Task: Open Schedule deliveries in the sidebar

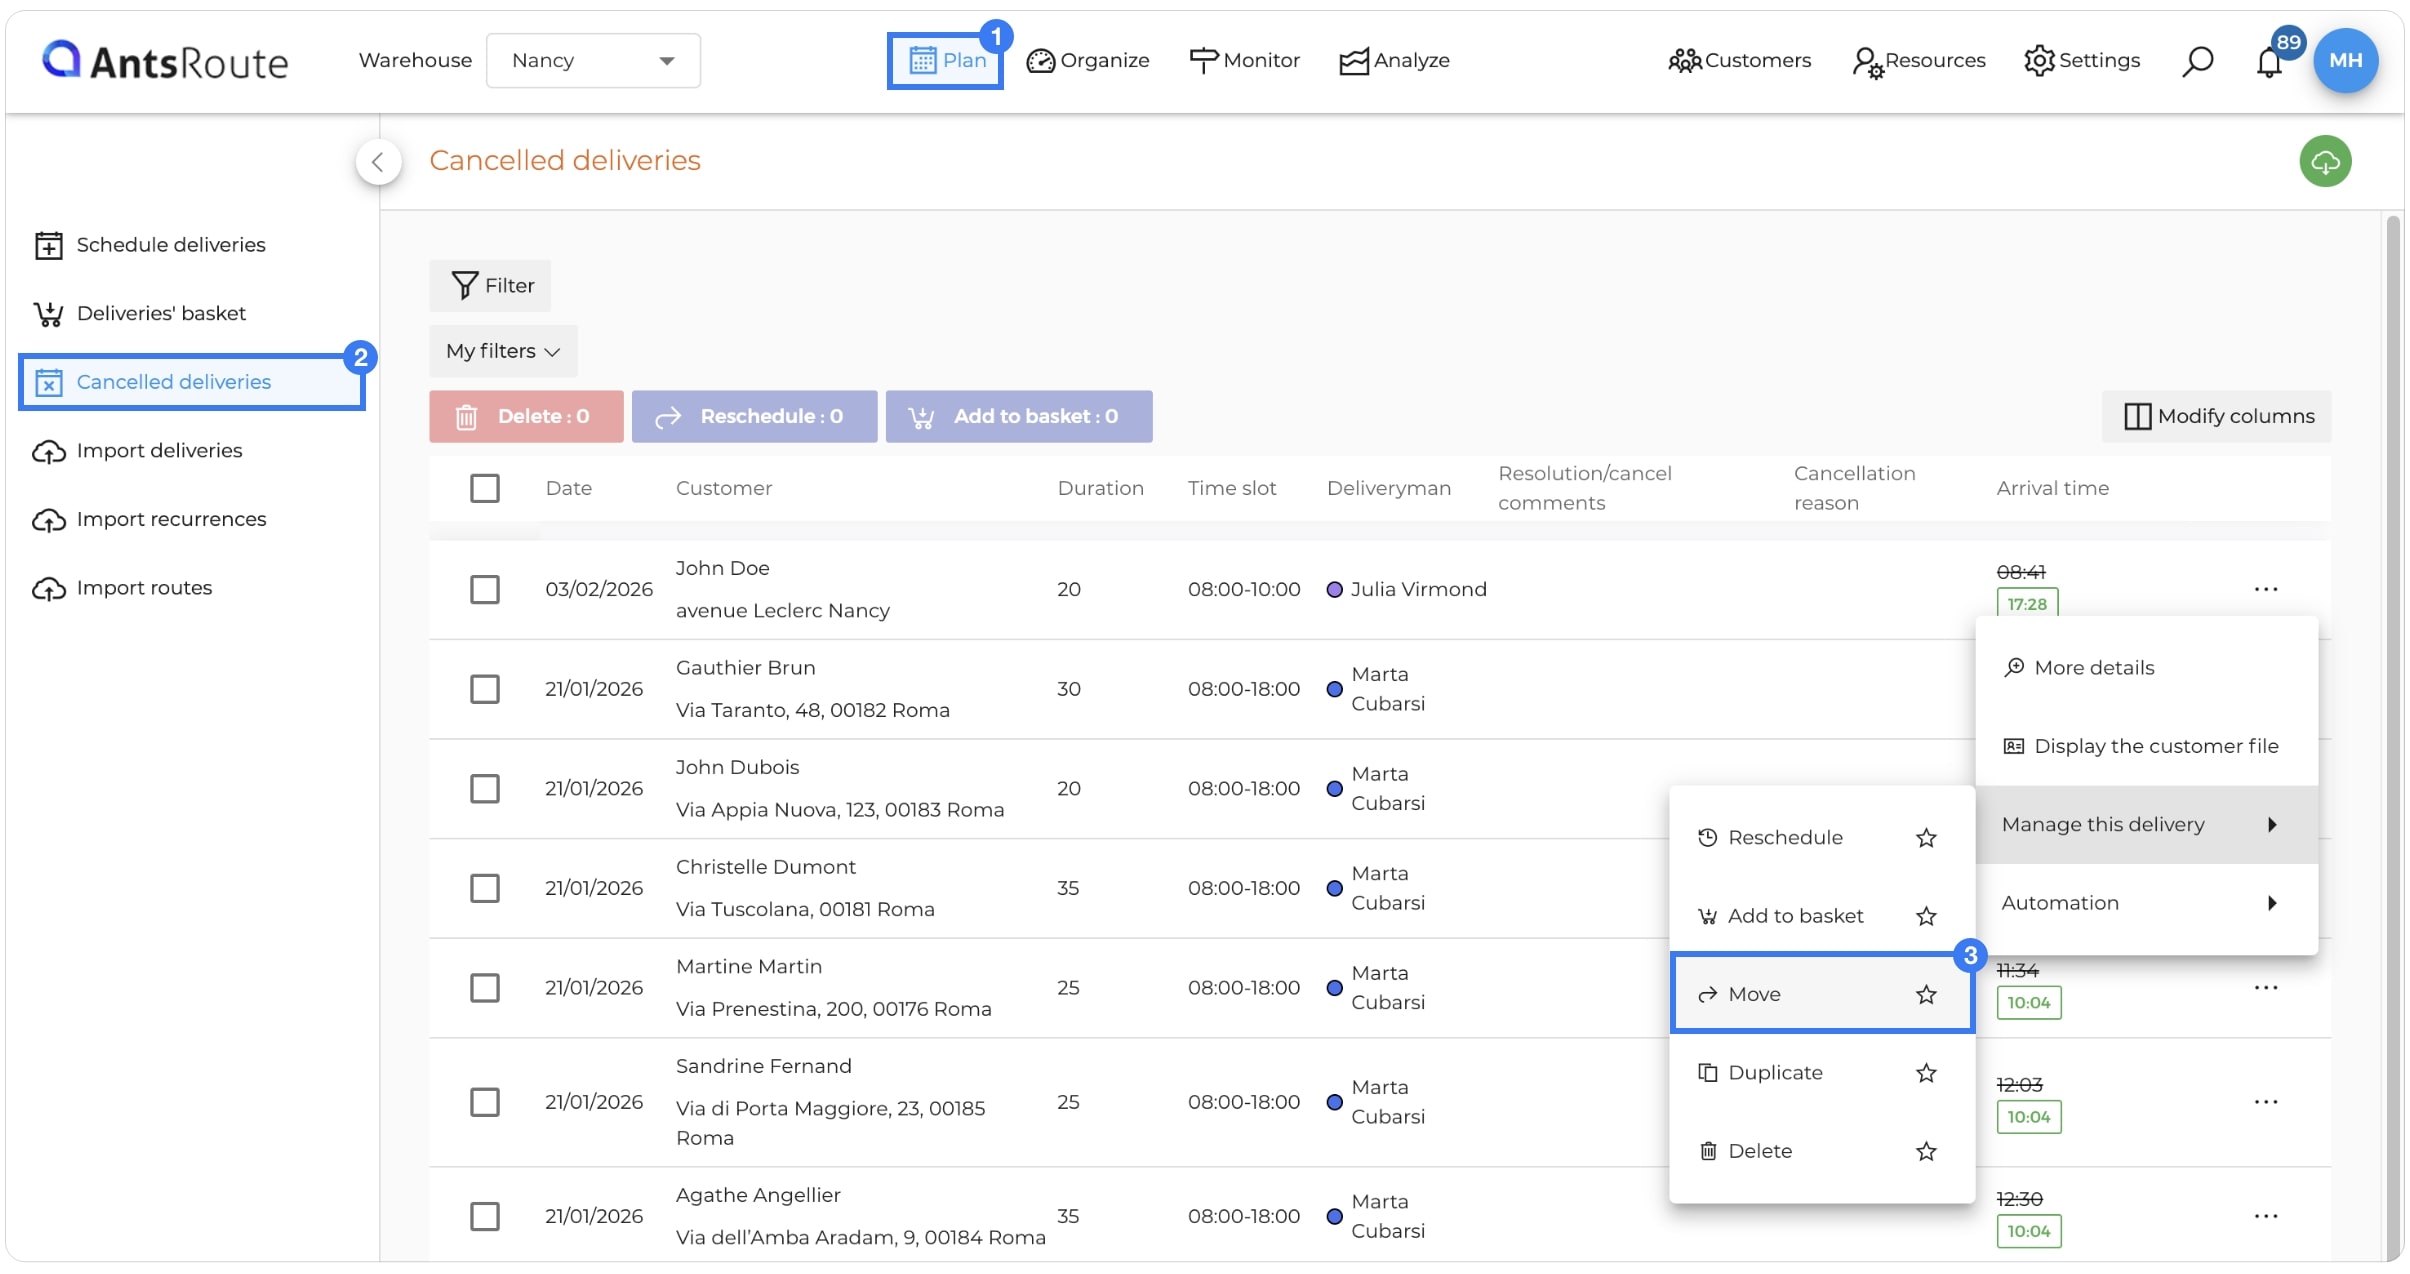Action: click(x=150, y=245)
